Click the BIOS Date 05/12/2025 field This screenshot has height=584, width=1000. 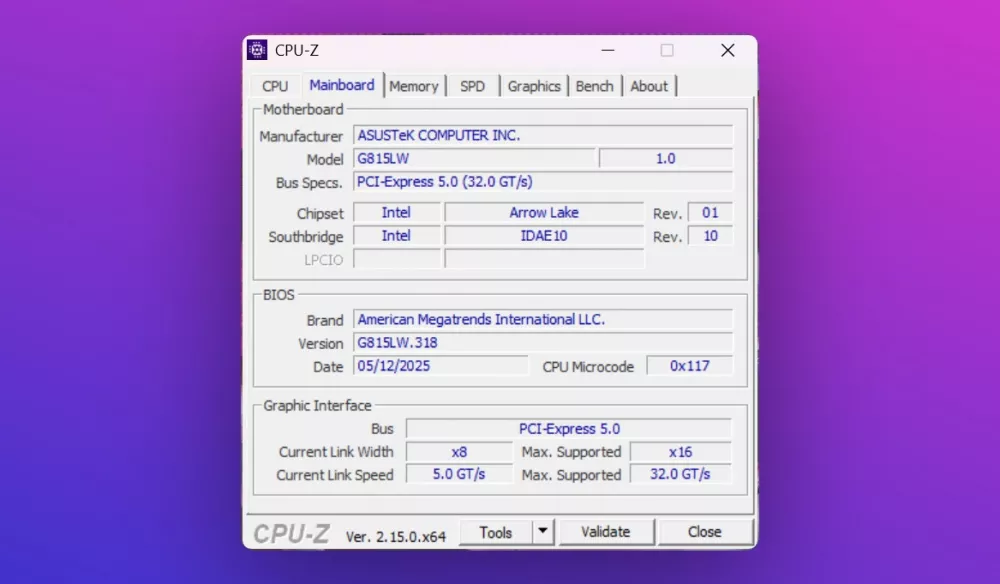pos(440,366)
